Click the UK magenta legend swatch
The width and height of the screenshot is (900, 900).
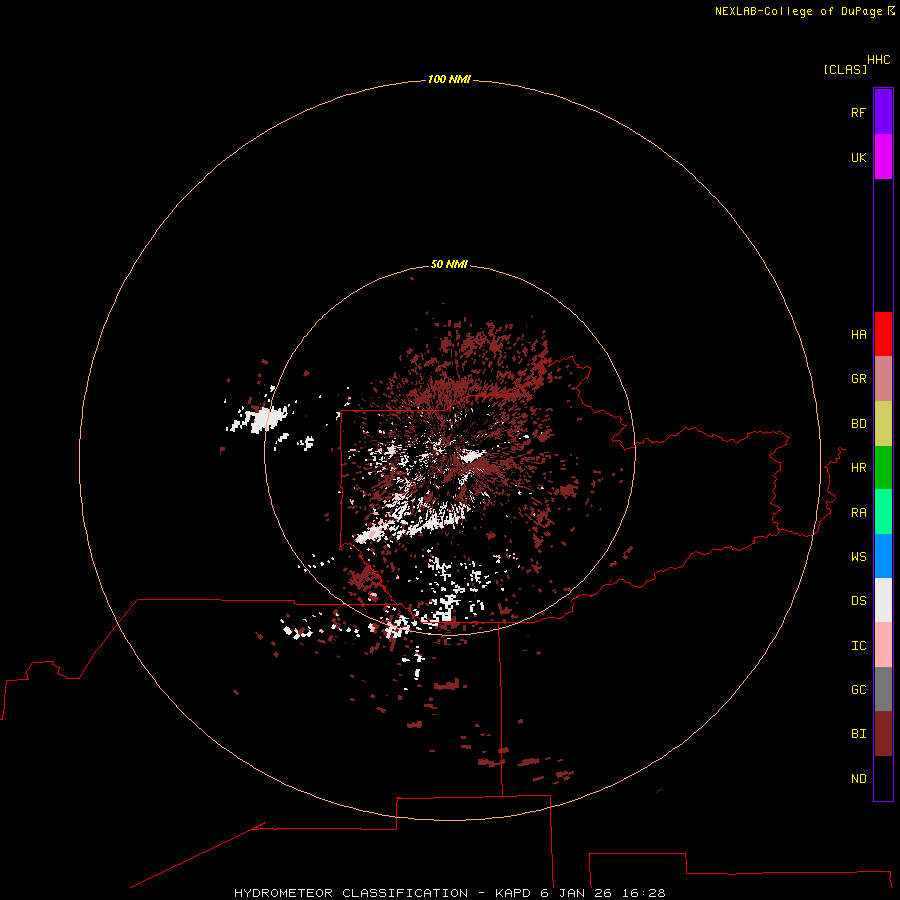[x=883, y=157]
